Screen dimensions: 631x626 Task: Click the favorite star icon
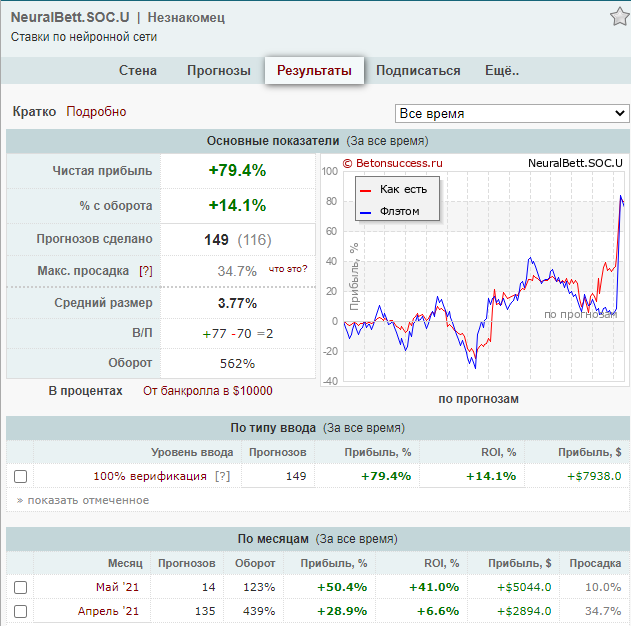tap(619, 17)
